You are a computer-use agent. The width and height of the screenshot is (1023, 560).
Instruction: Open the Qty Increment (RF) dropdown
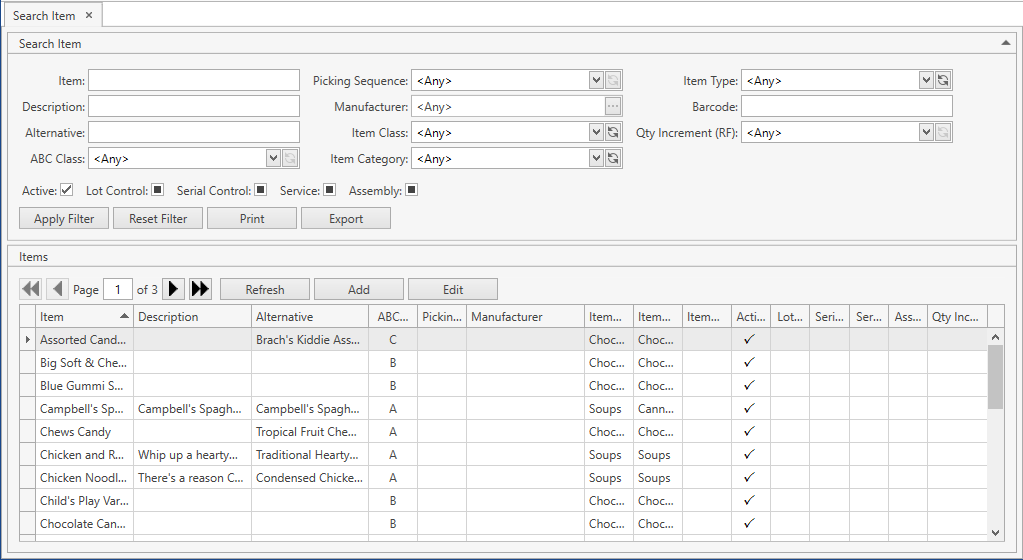926,132
